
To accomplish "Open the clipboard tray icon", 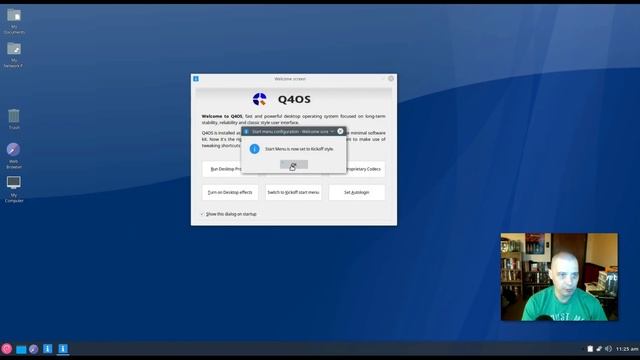I will (590, 349).
